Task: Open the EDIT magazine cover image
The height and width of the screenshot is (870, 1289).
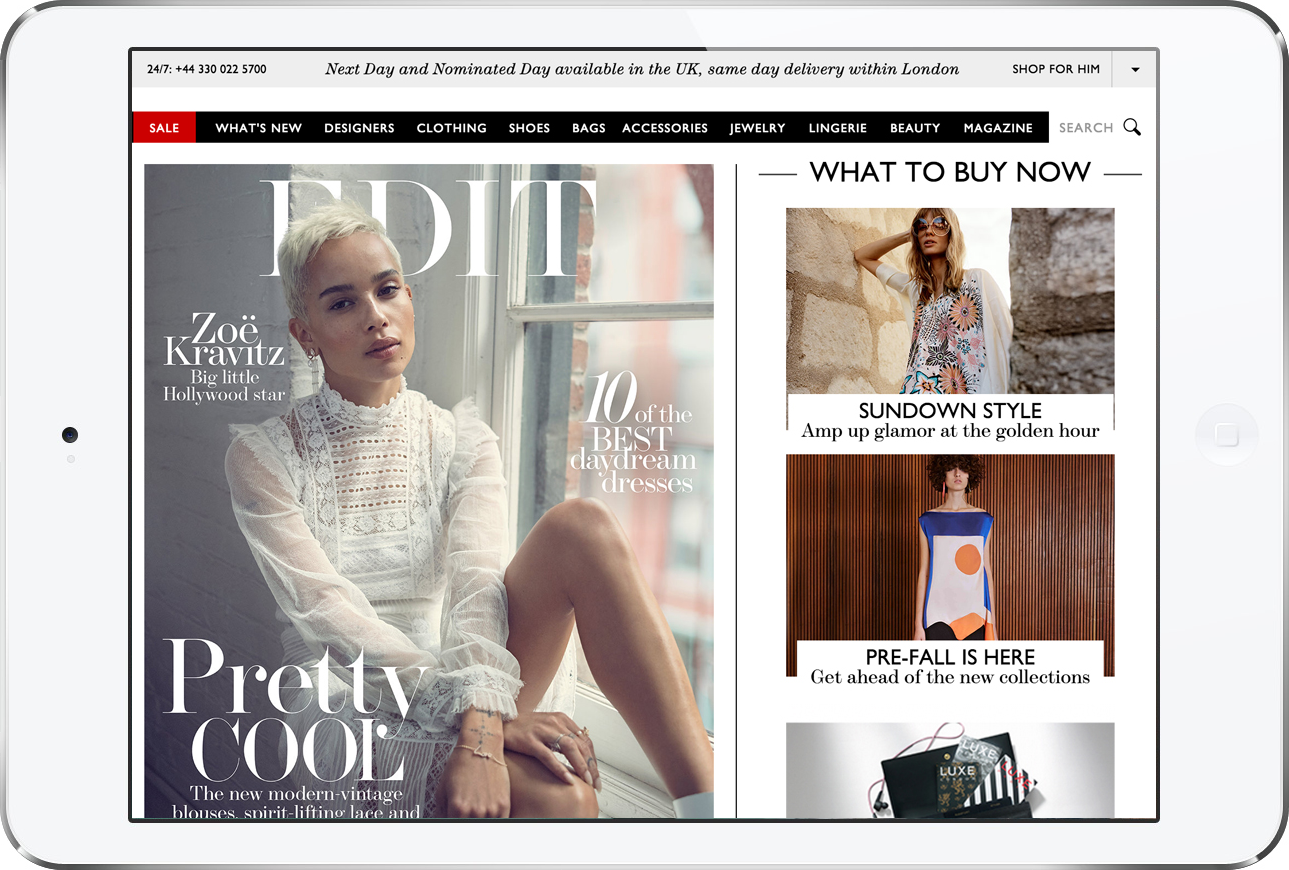Action: pos(429,491)
